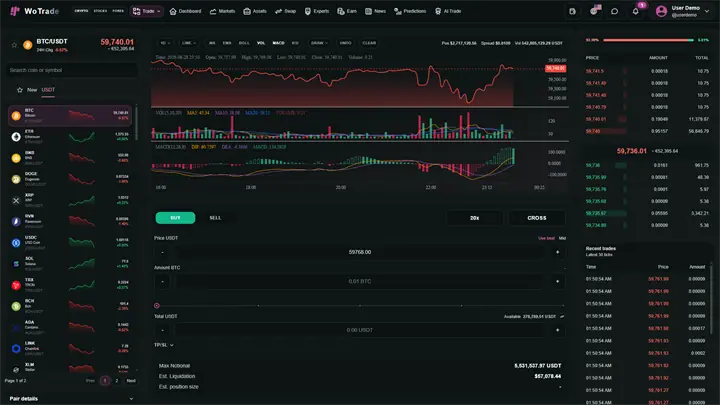Open the AI Trade page
The width and height of the screenshot is (720, 405).
click(448, 11)
